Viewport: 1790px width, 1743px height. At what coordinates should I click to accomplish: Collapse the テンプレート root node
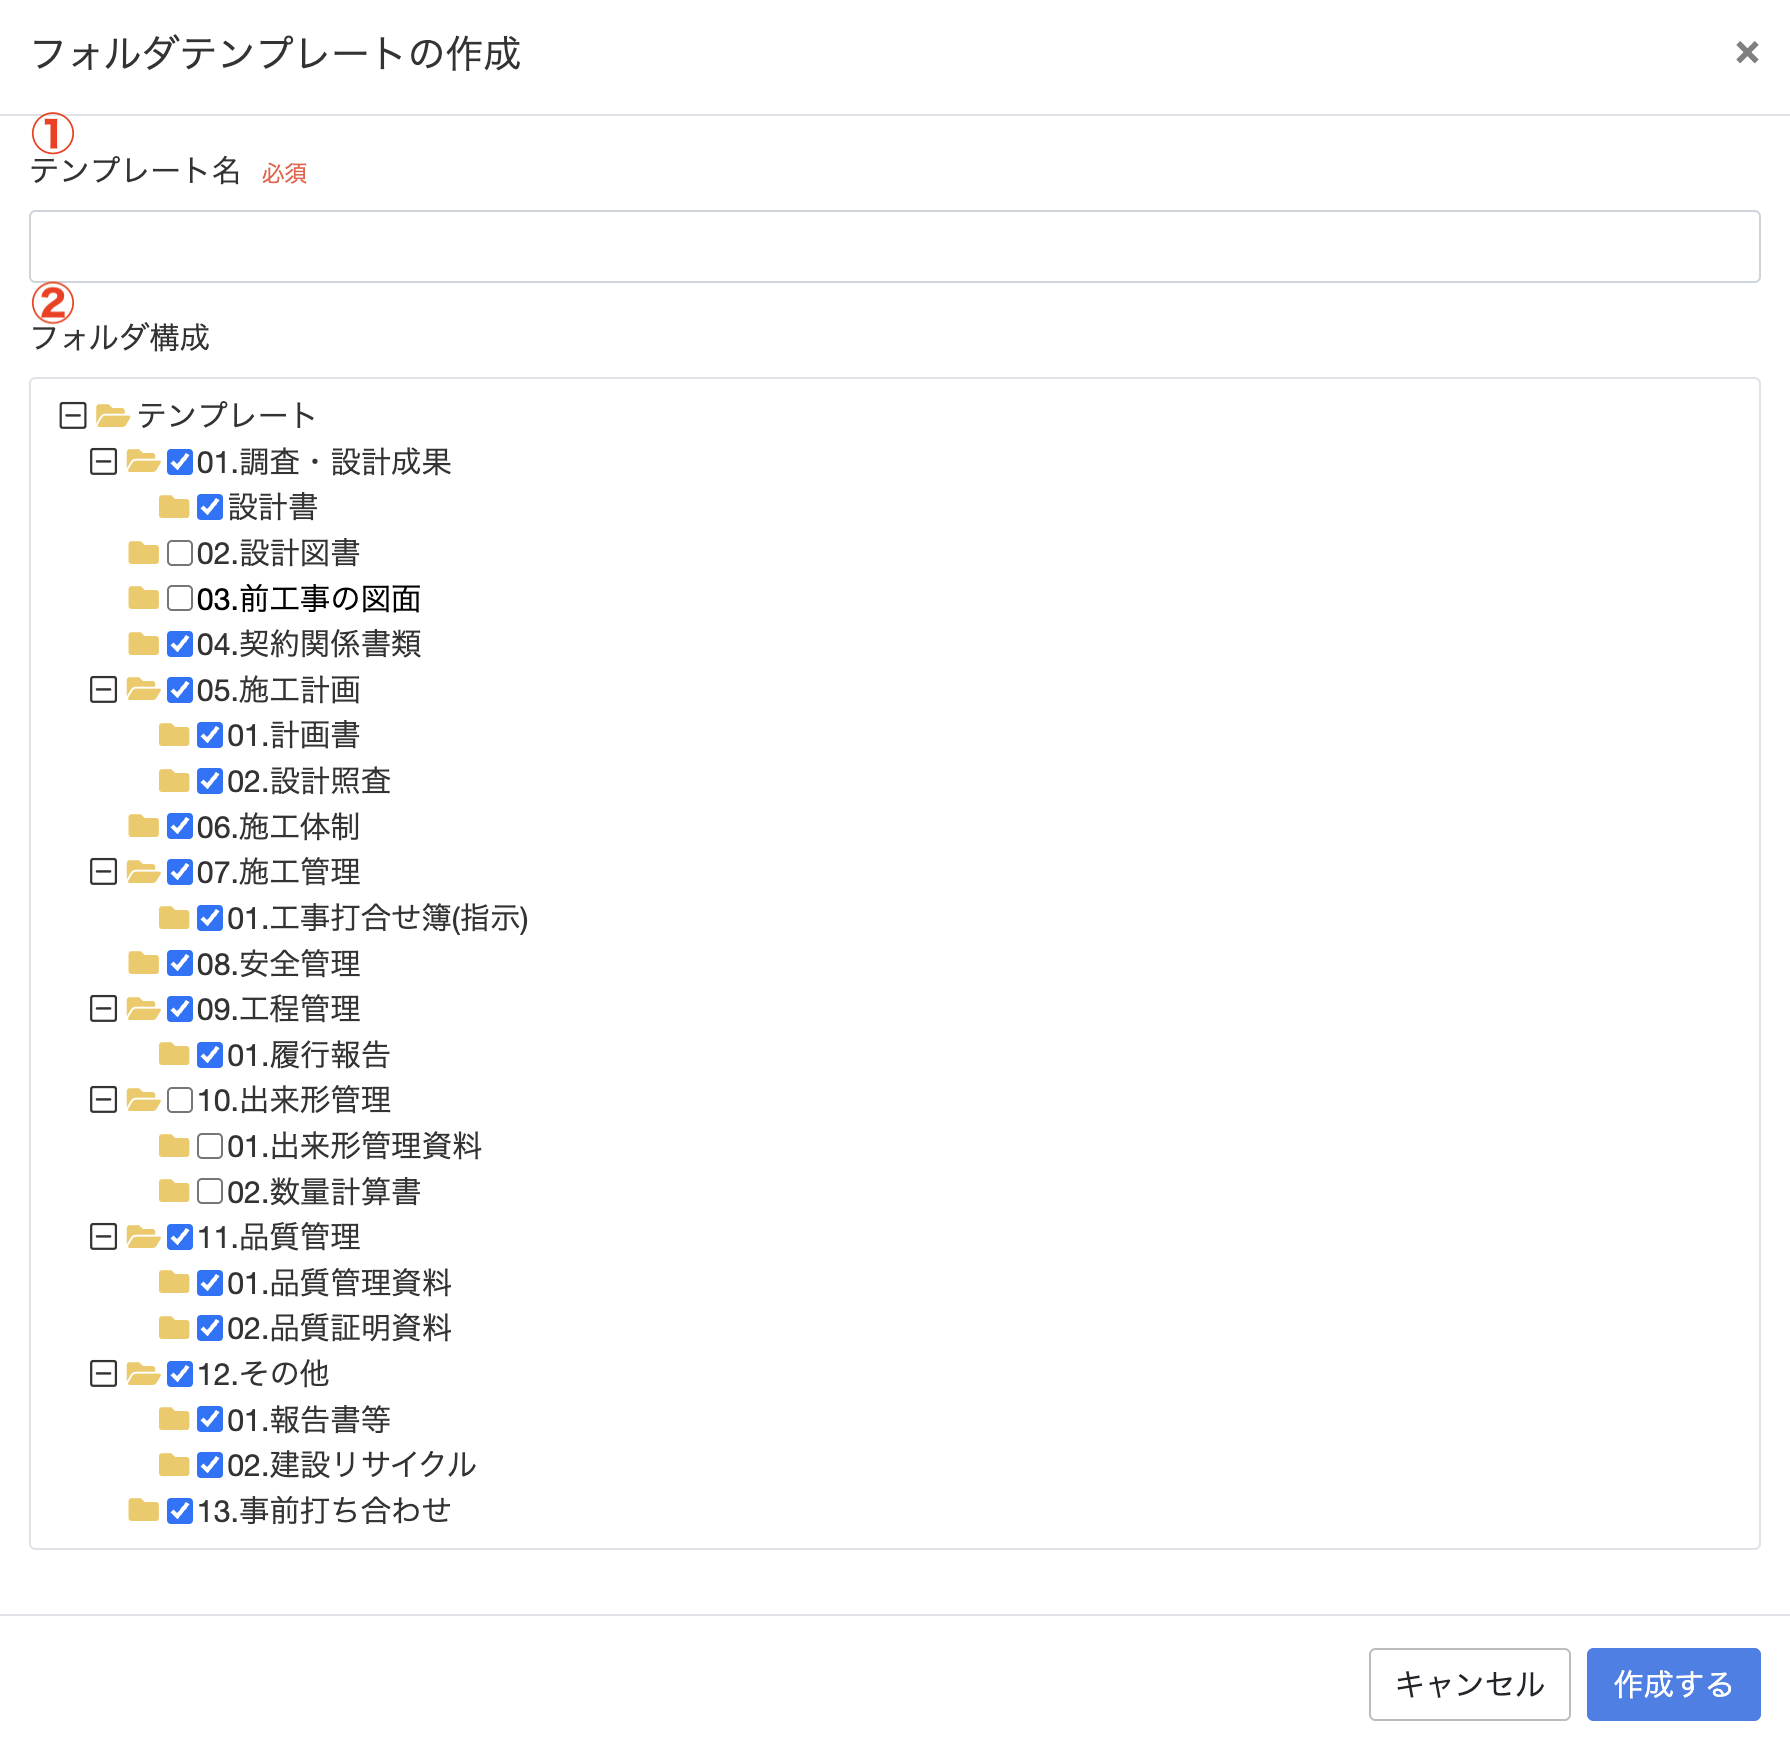[73, 415]
